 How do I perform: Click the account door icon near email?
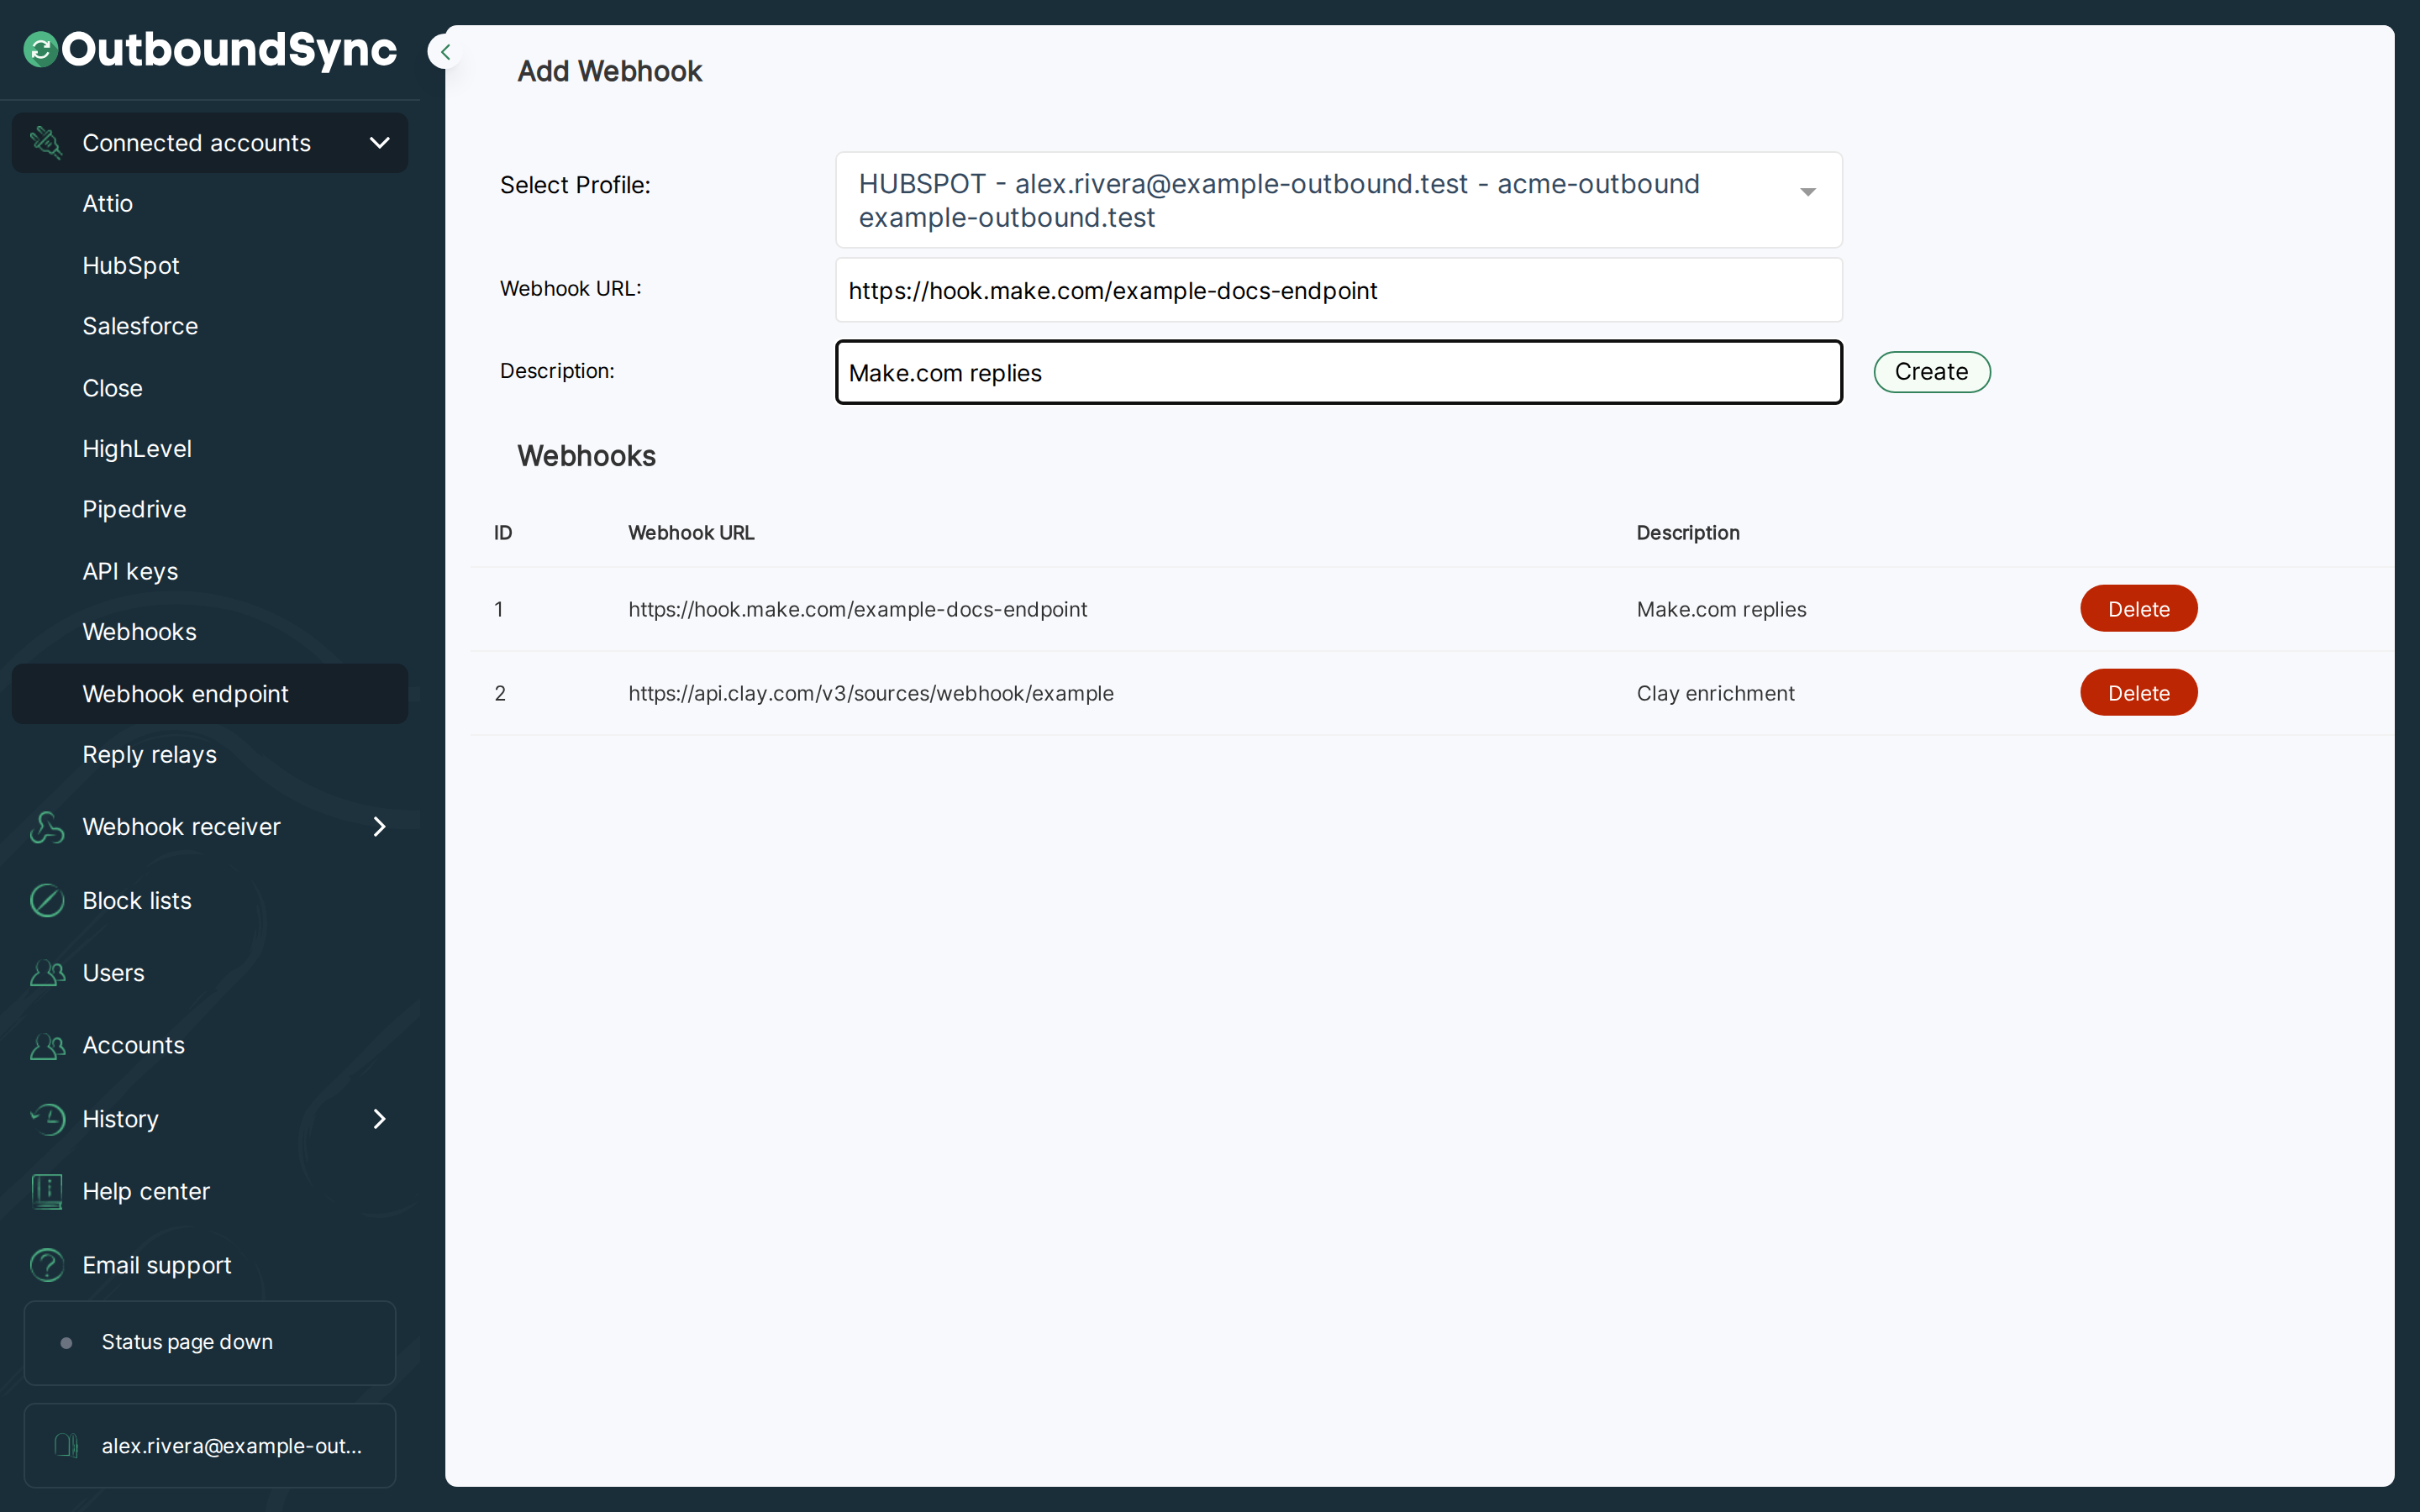(x=66, y=1446)
